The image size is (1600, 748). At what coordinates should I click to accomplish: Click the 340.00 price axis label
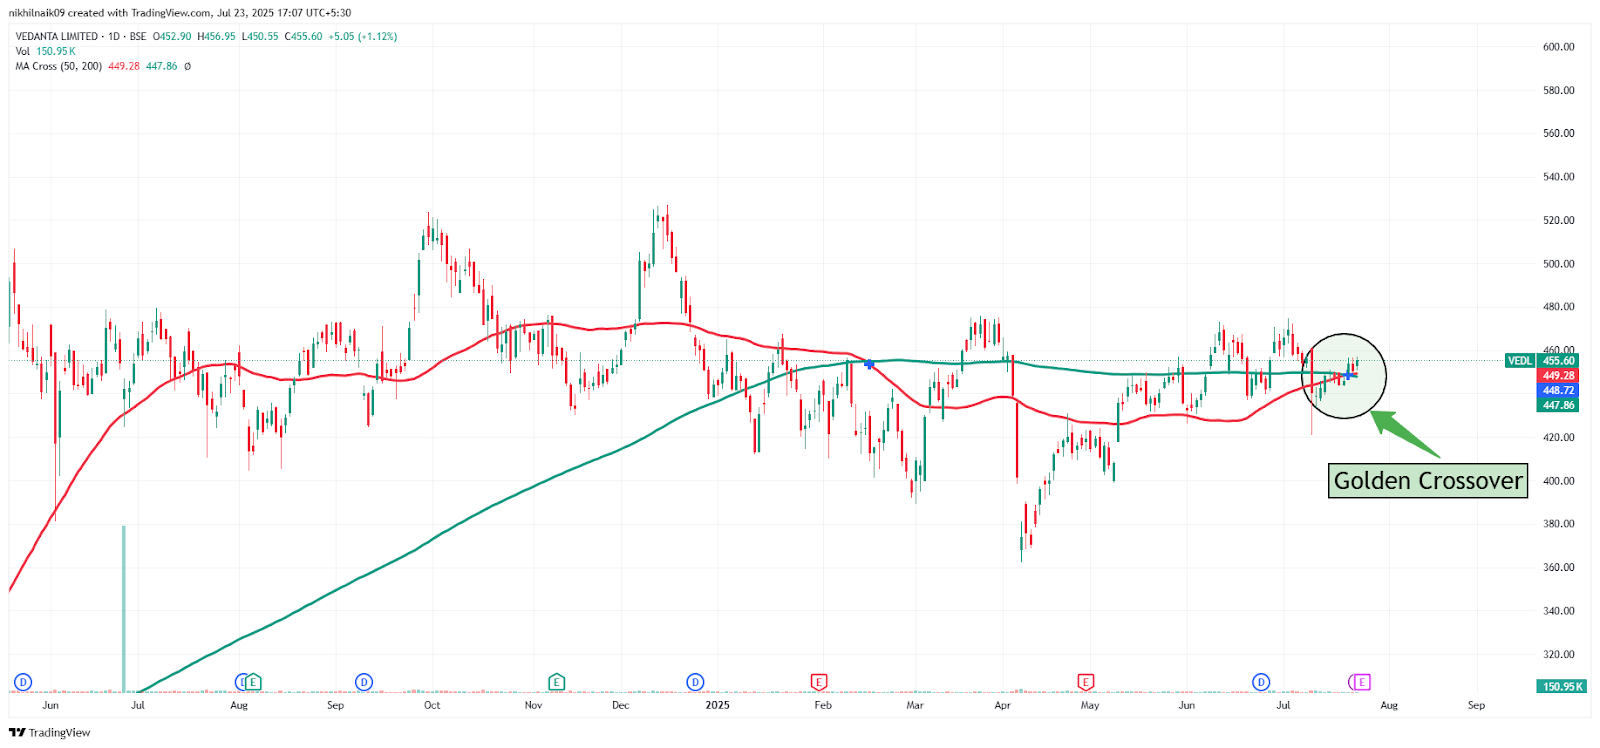(1558, 611)
